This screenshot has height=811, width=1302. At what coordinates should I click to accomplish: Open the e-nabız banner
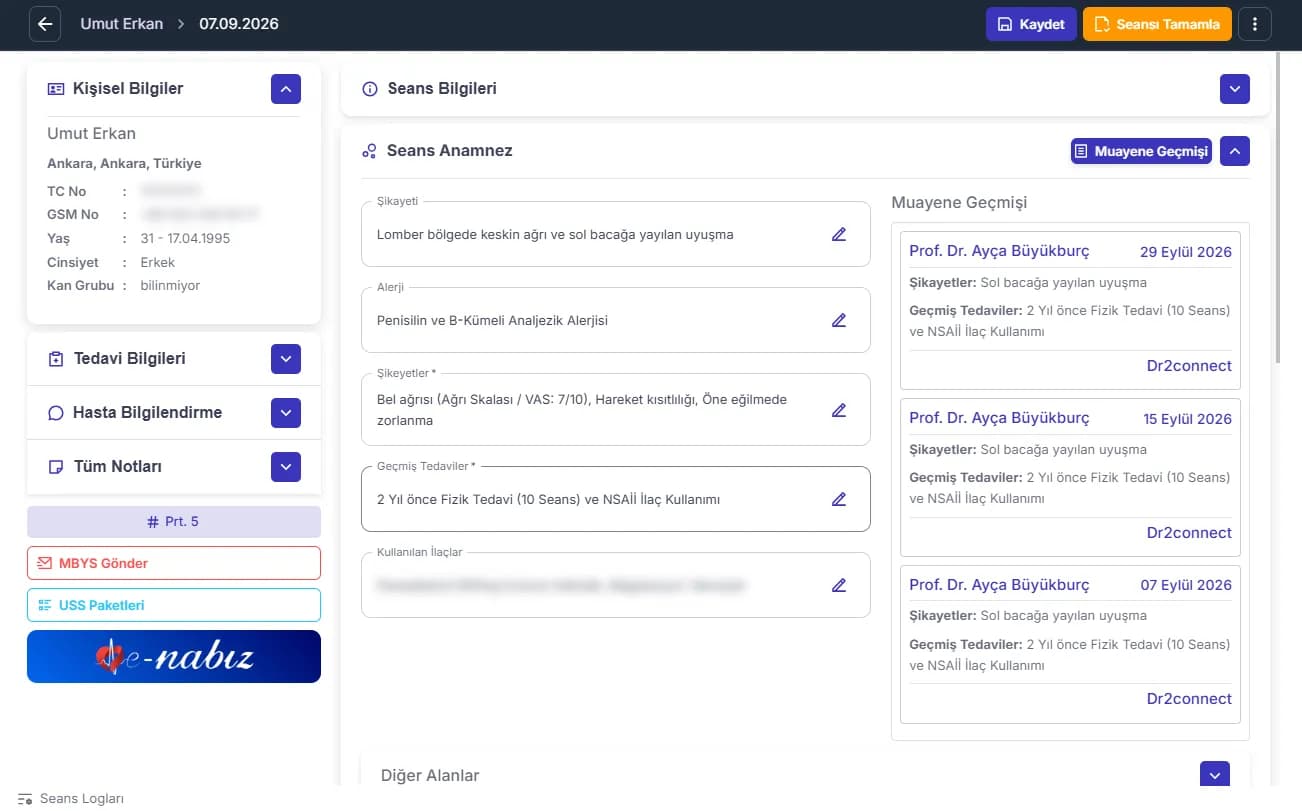pos(174,657)
